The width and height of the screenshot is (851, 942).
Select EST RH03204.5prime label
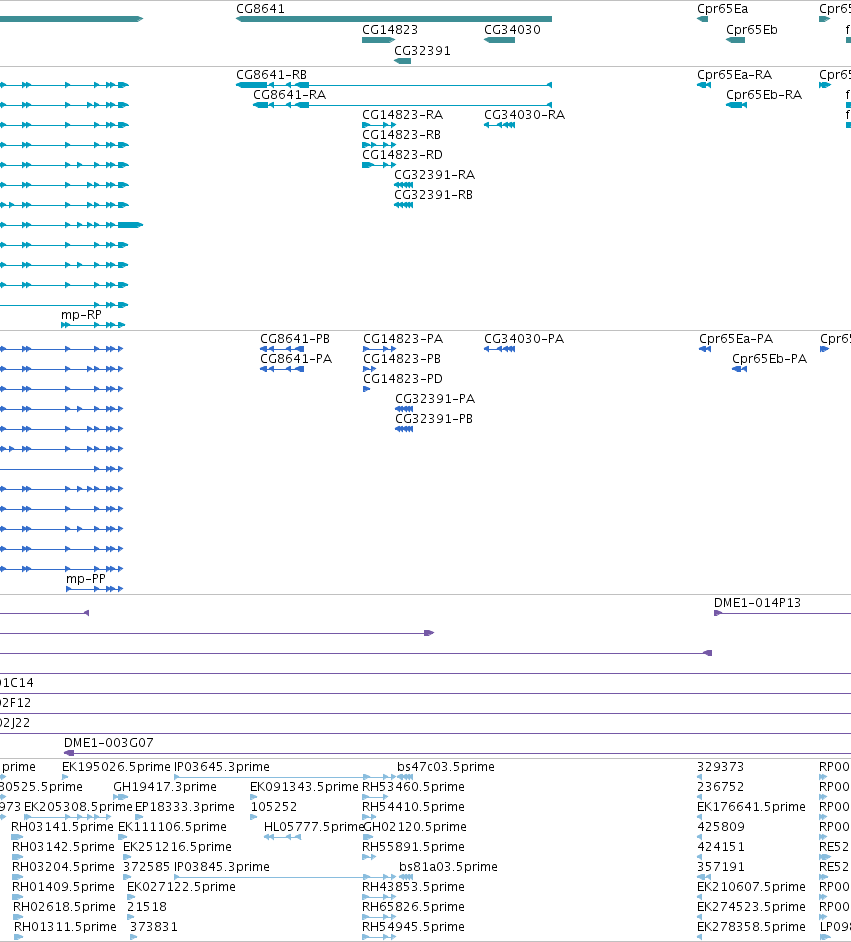tap(63, 867)
